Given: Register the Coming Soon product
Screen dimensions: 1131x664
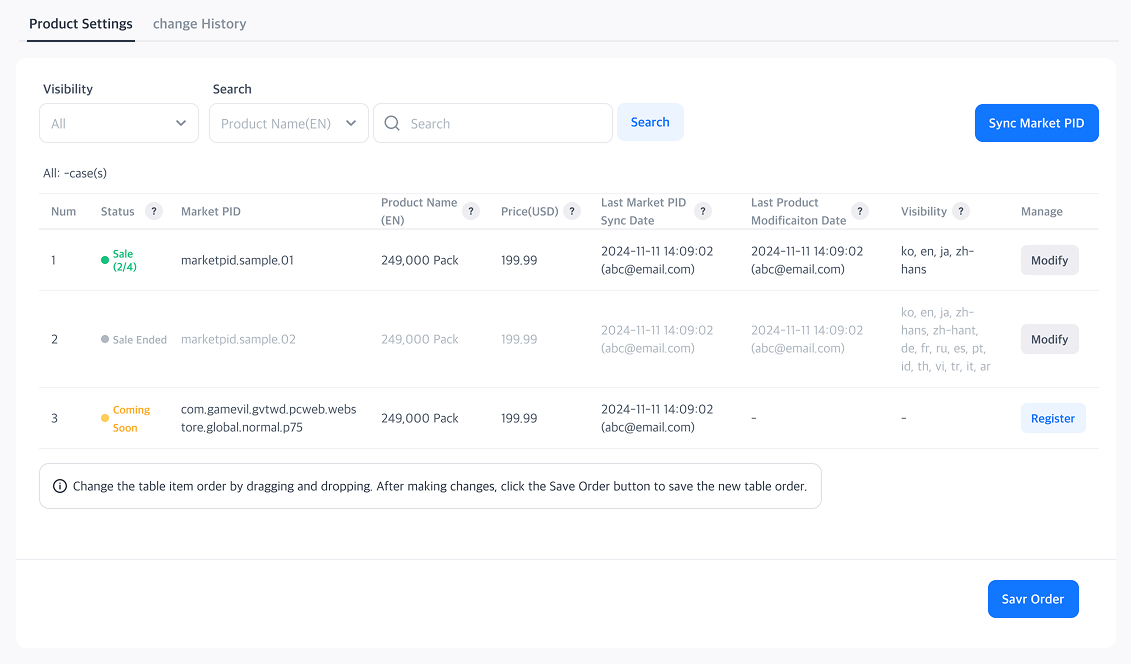Looking at the screenshot, I should coord(1052,418).
